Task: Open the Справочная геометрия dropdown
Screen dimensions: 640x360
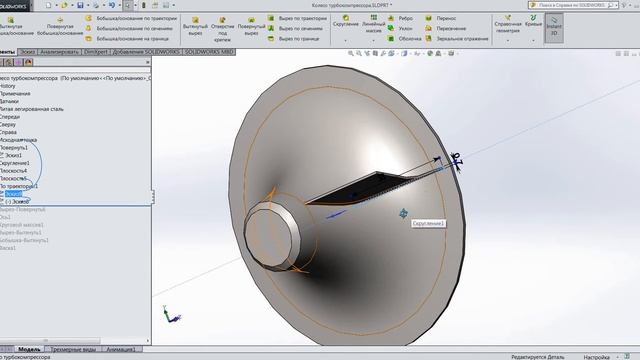Action: pos(508,41)
